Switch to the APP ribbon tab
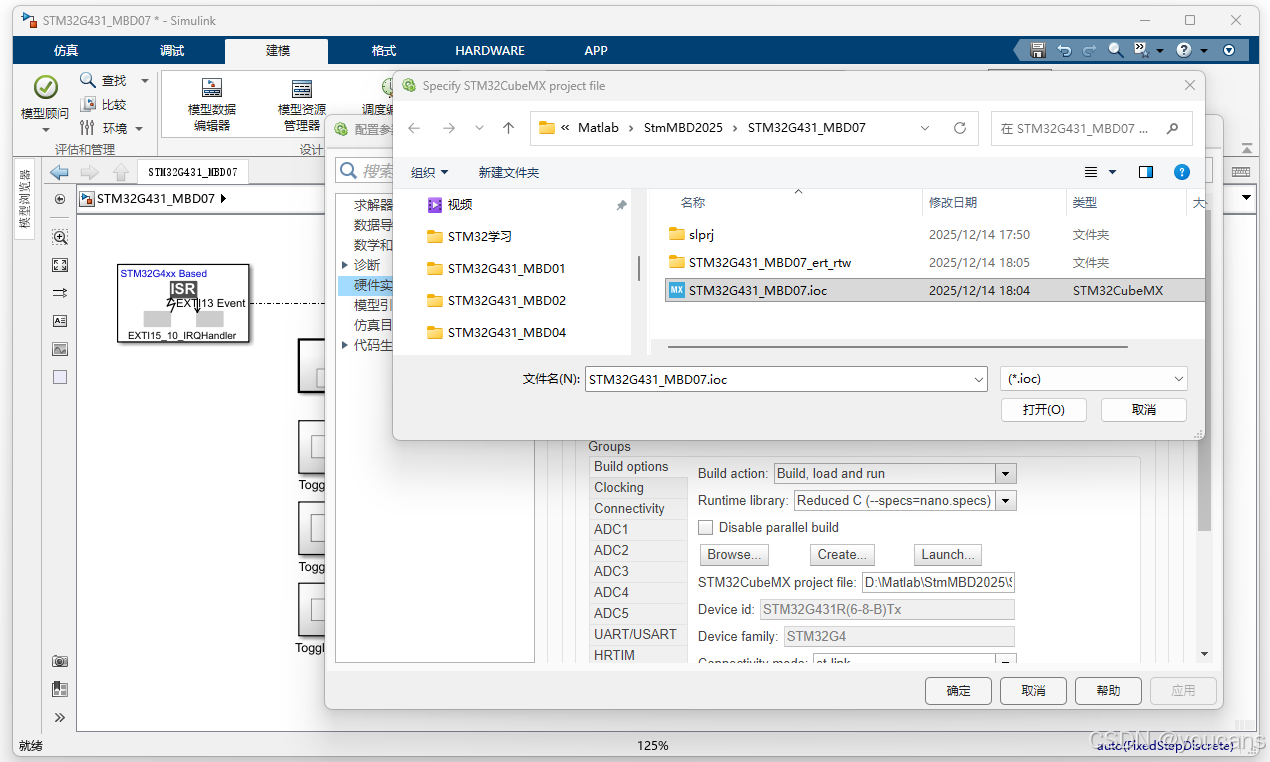The image size is (1270, 762). click(x=596, y=50)
